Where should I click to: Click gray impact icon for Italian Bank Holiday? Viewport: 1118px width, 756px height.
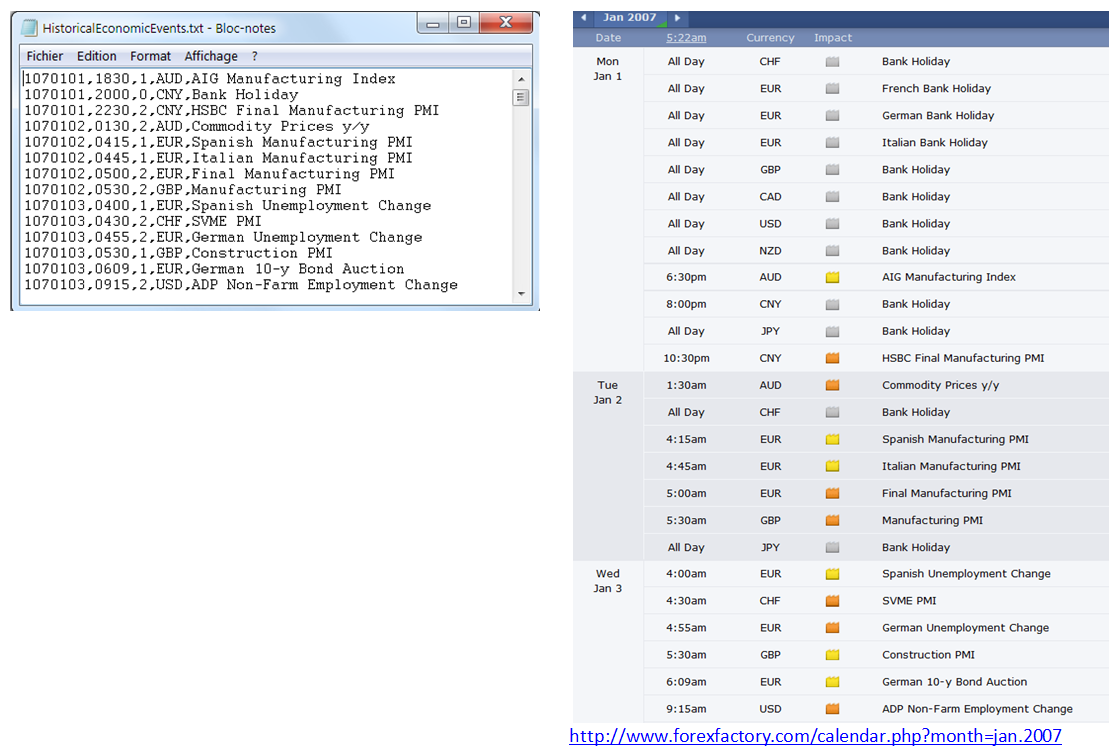pyautogui.click(x=832, y=143)
